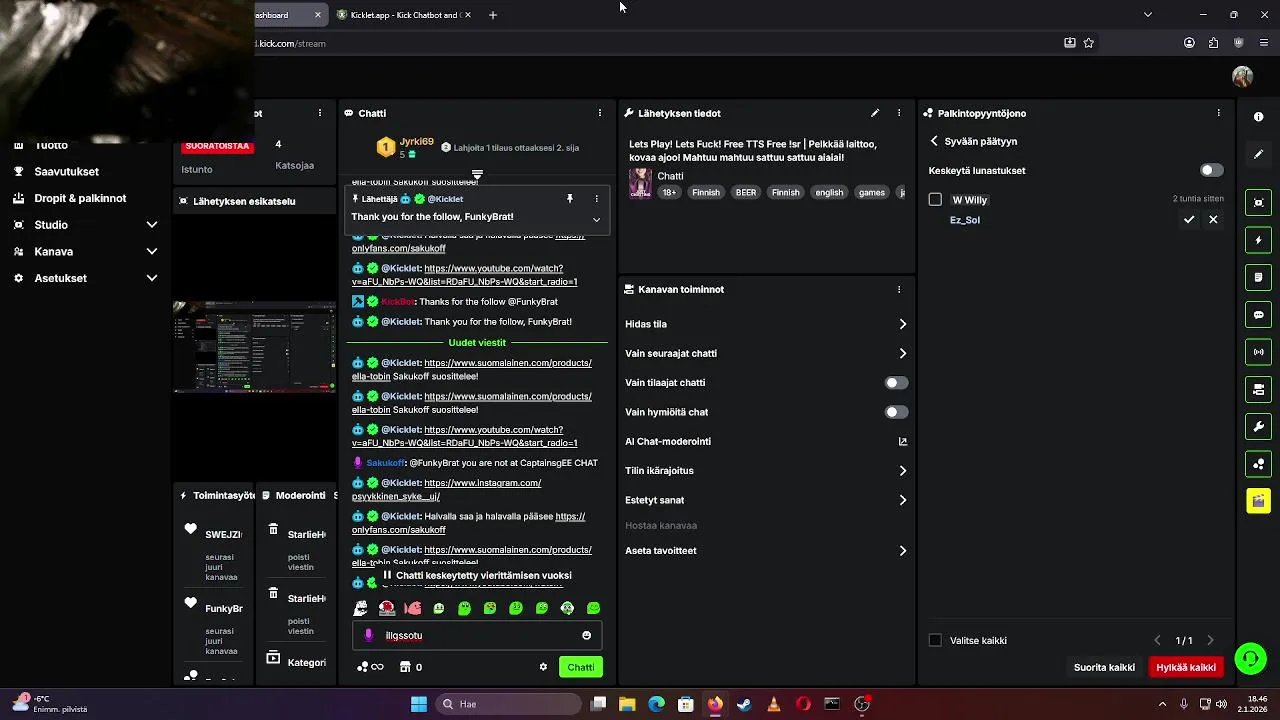The image size is (1280, 720).
Task: Reject Ez_Sol reward with X icon
Action: 1213,219
